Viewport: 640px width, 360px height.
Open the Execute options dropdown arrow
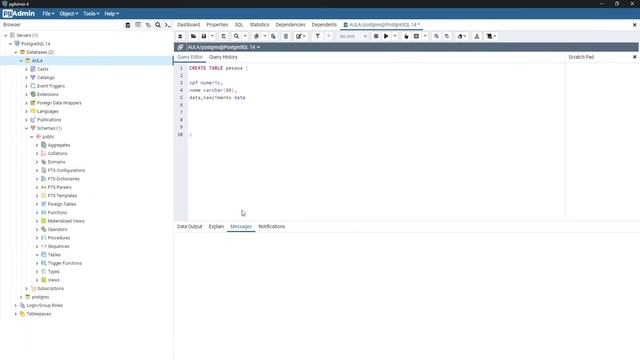395,36
